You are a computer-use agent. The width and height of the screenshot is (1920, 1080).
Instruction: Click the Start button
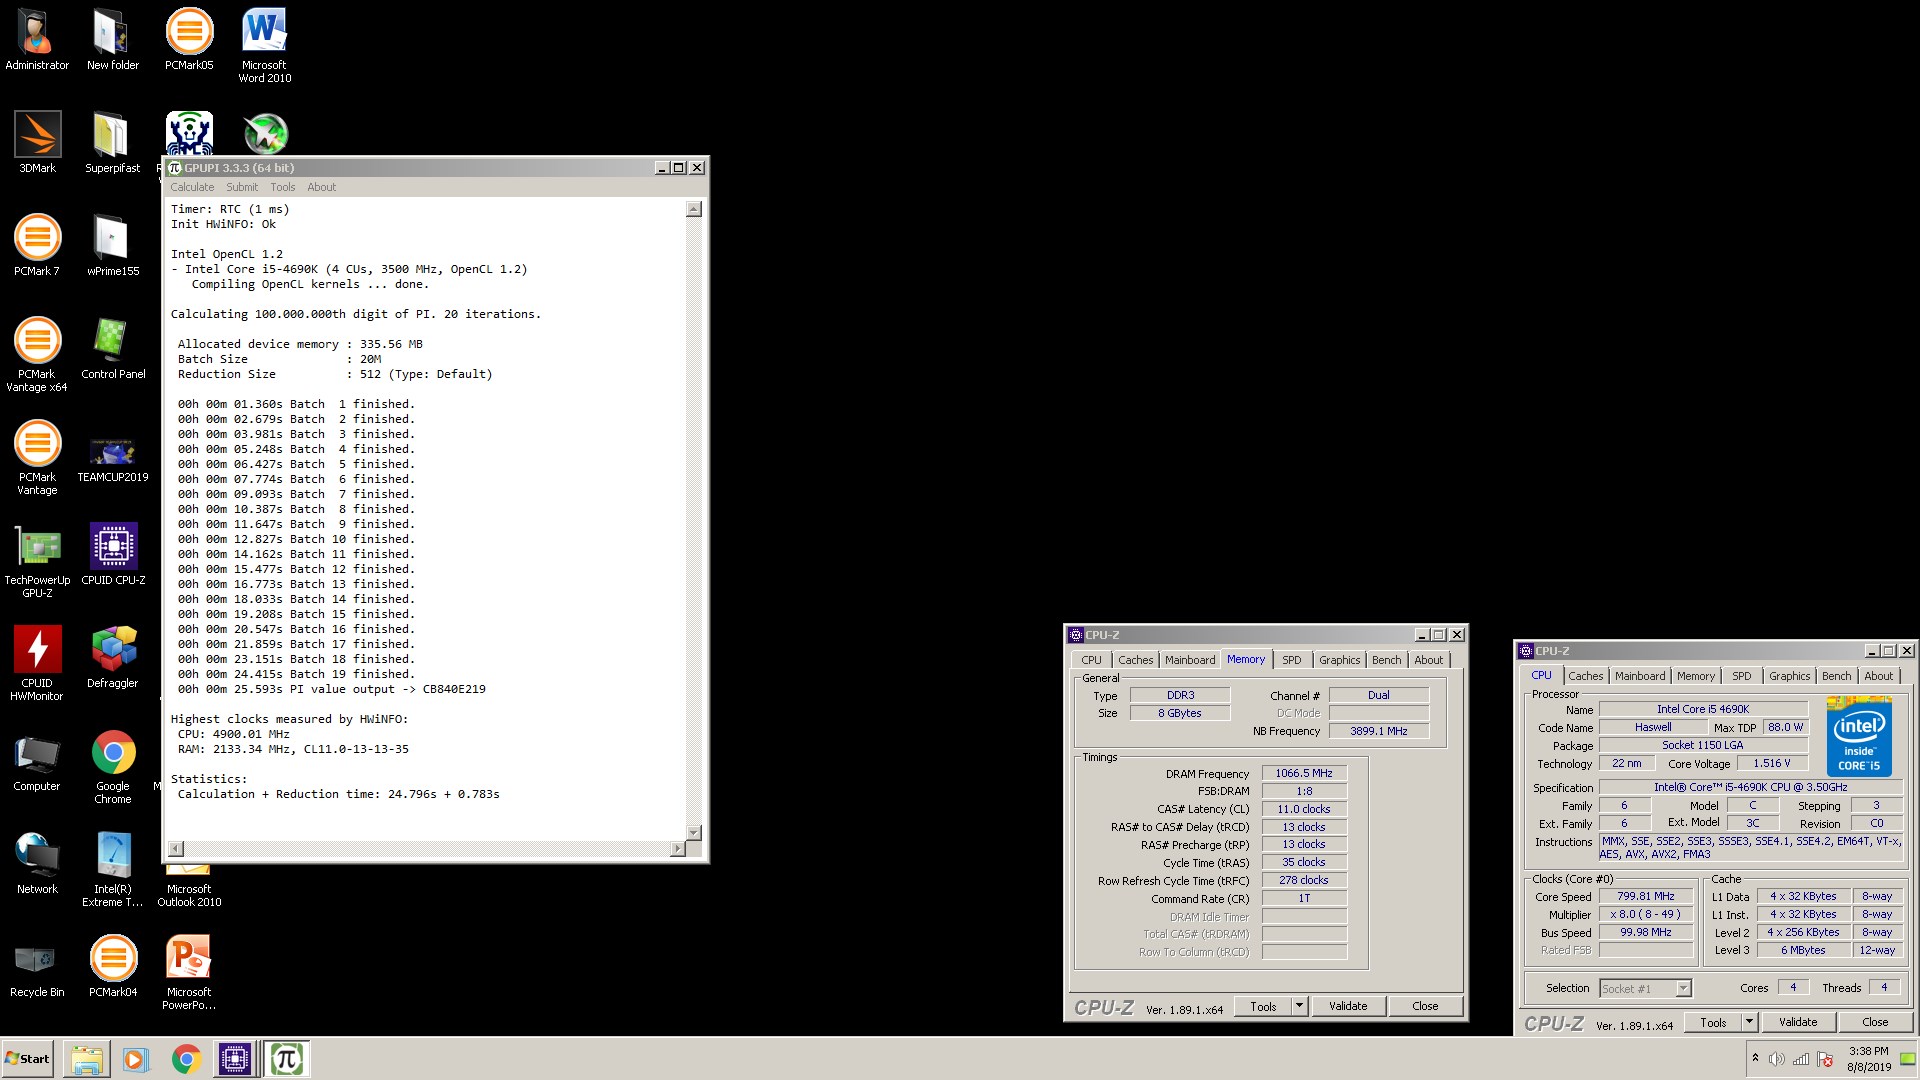(x=27, y=1059)
